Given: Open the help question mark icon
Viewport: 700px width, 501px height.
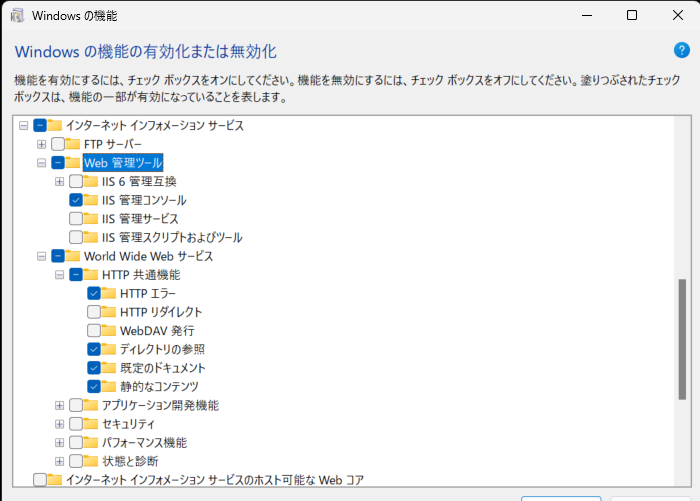Looking at the screenshot, I should 681,50.
